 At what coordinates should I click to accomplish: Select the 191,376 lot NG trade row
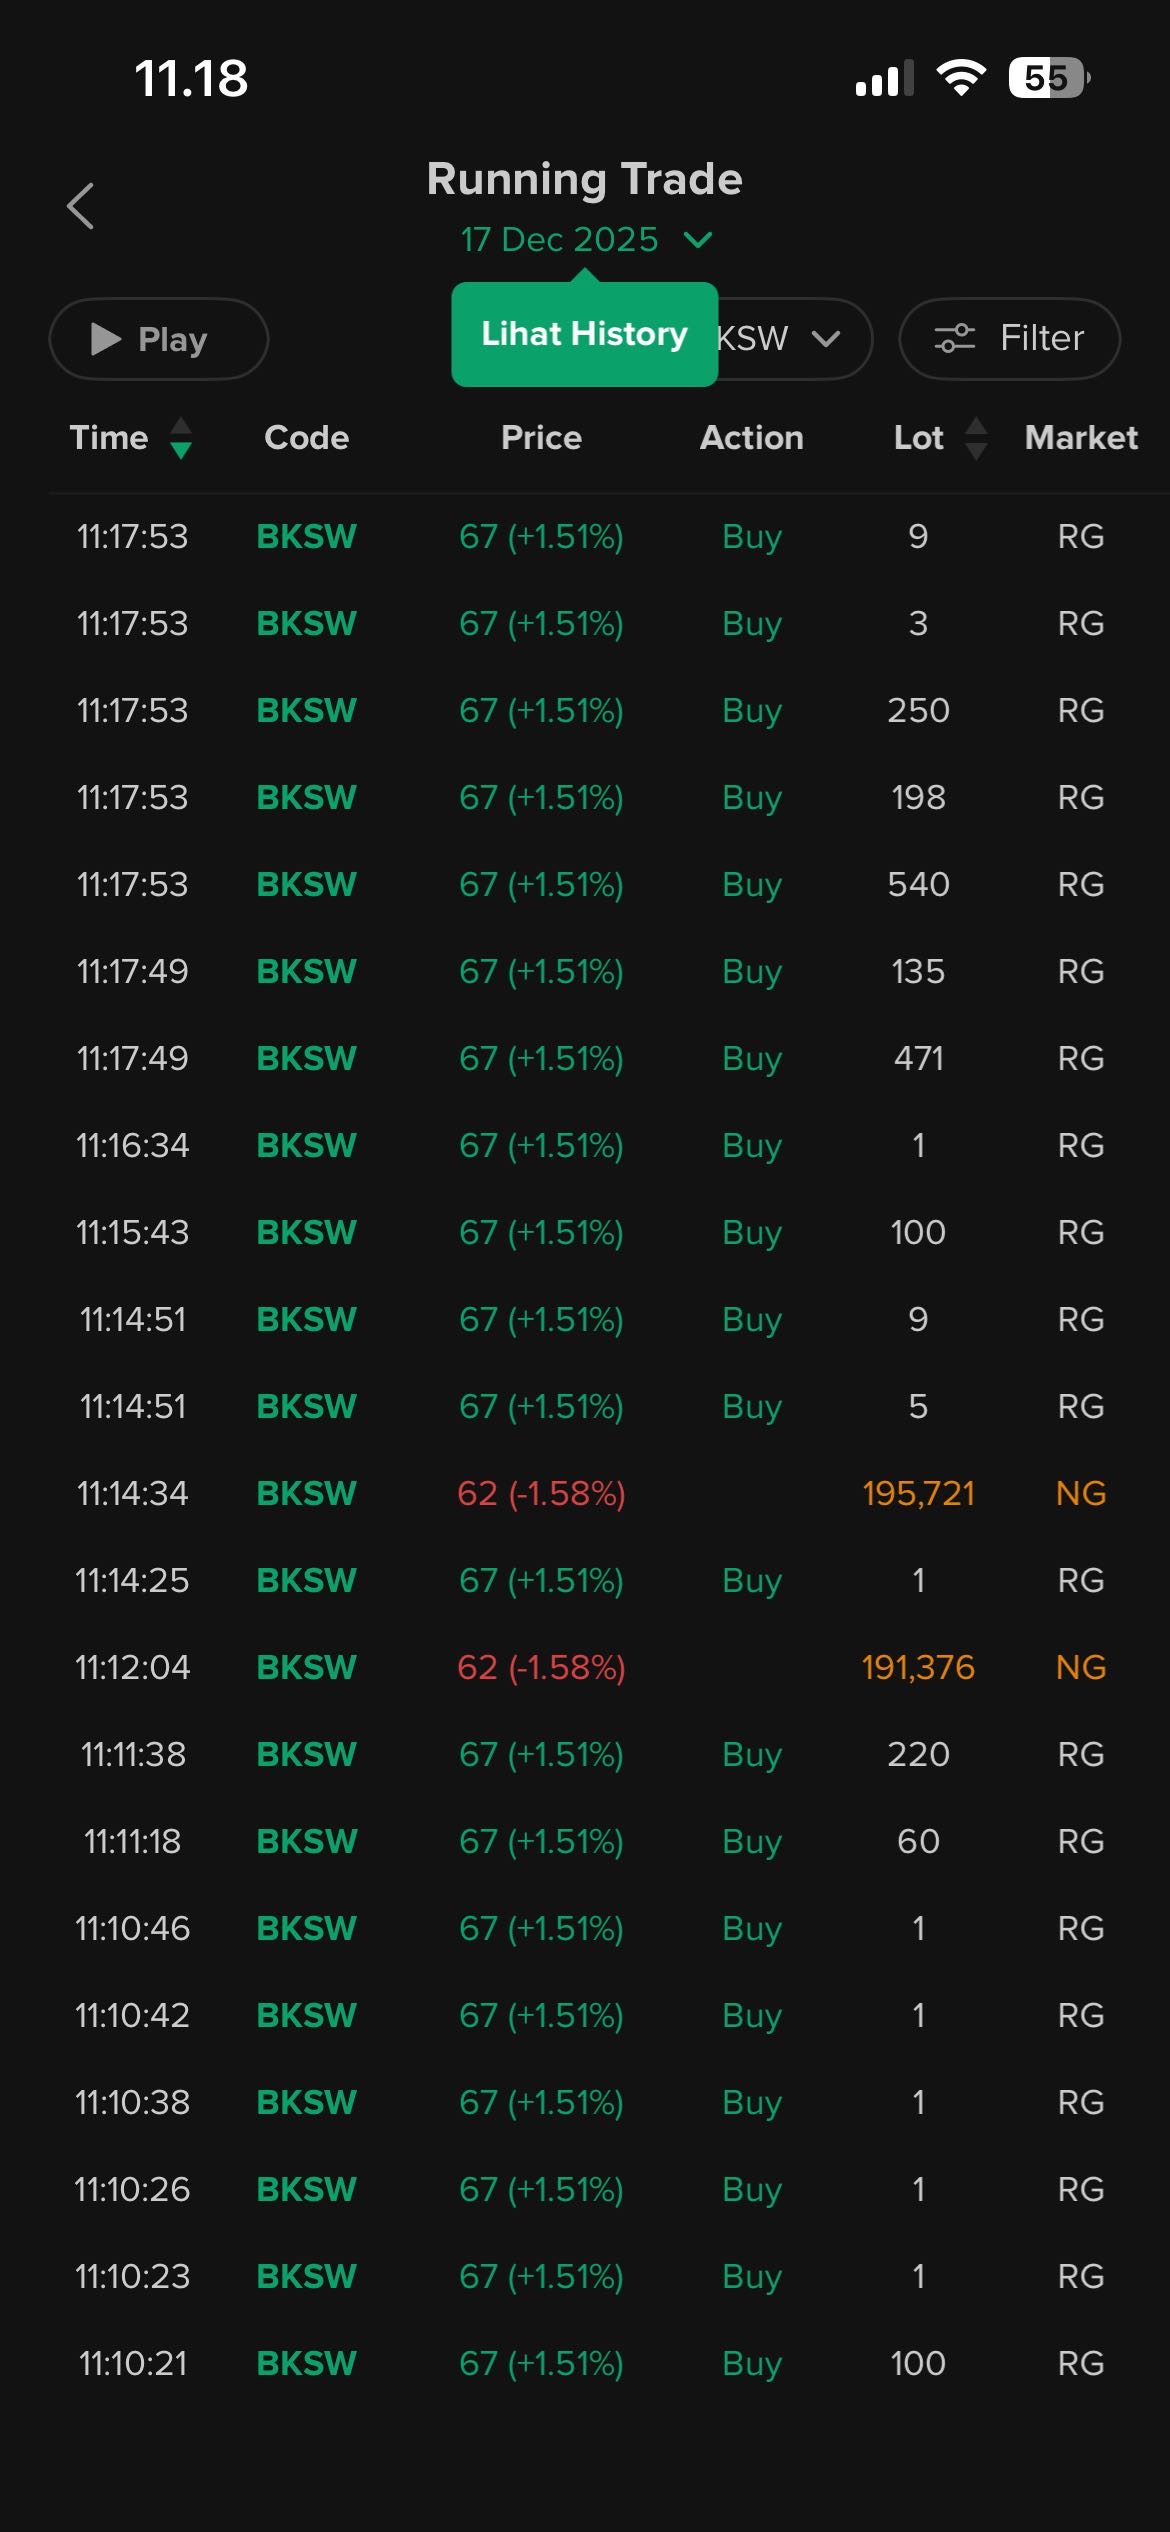585,1667
